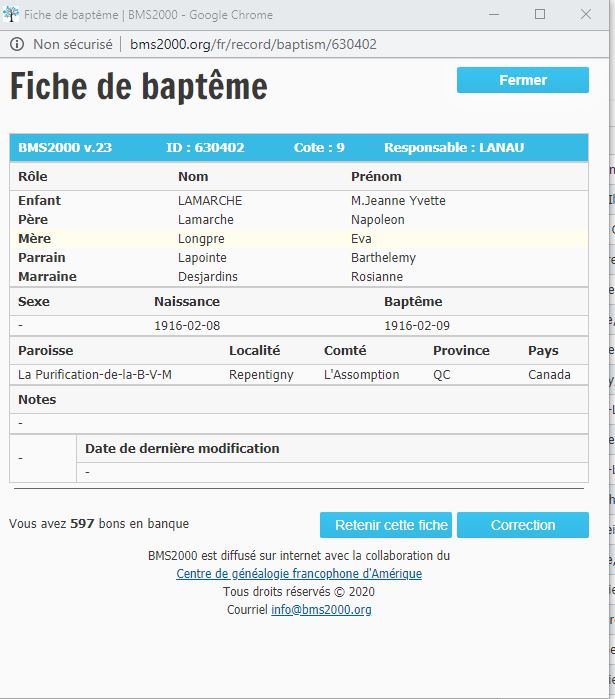Click Responsable : LANAU header text
This screenshot has width=615, height=699.
454,148
